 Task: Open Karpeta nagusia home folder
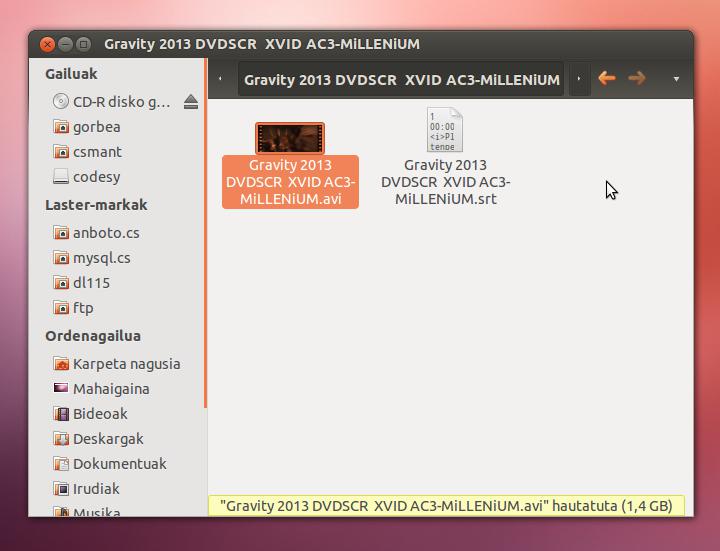(x=126, y=364)
